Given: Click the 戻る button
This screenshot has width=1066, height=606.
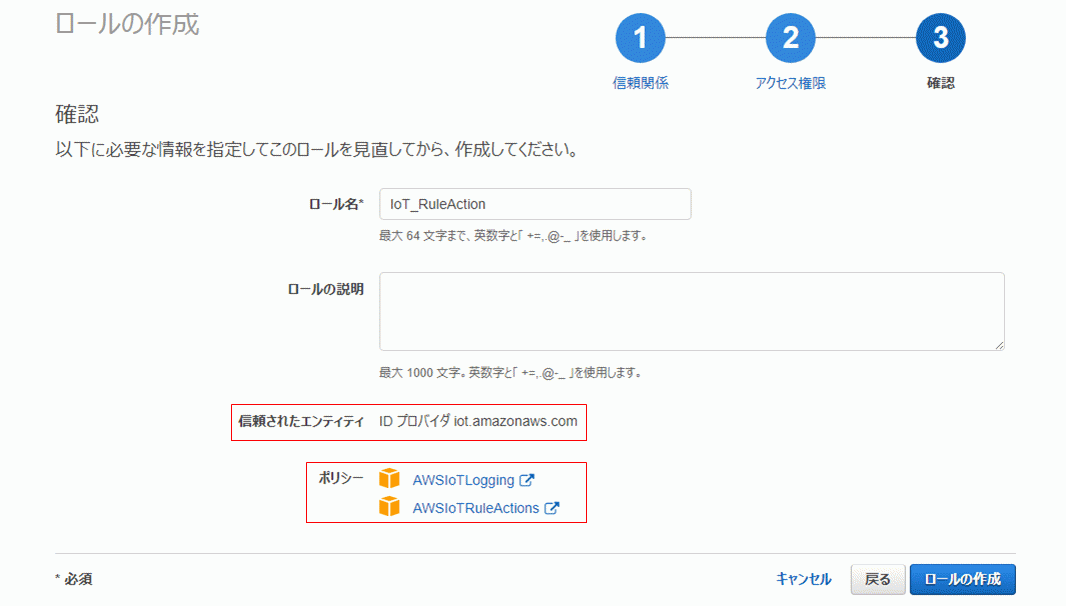Looking at the screenshot, I should (x=878, y=579).
